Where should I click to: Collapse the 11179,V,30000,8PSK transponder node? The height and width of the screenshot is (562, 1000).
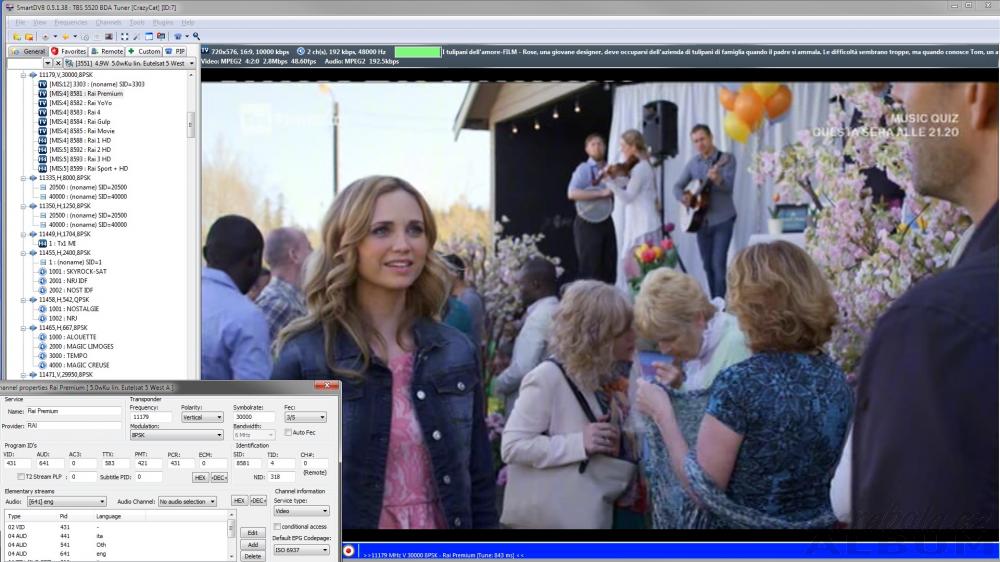click(24, 75)
